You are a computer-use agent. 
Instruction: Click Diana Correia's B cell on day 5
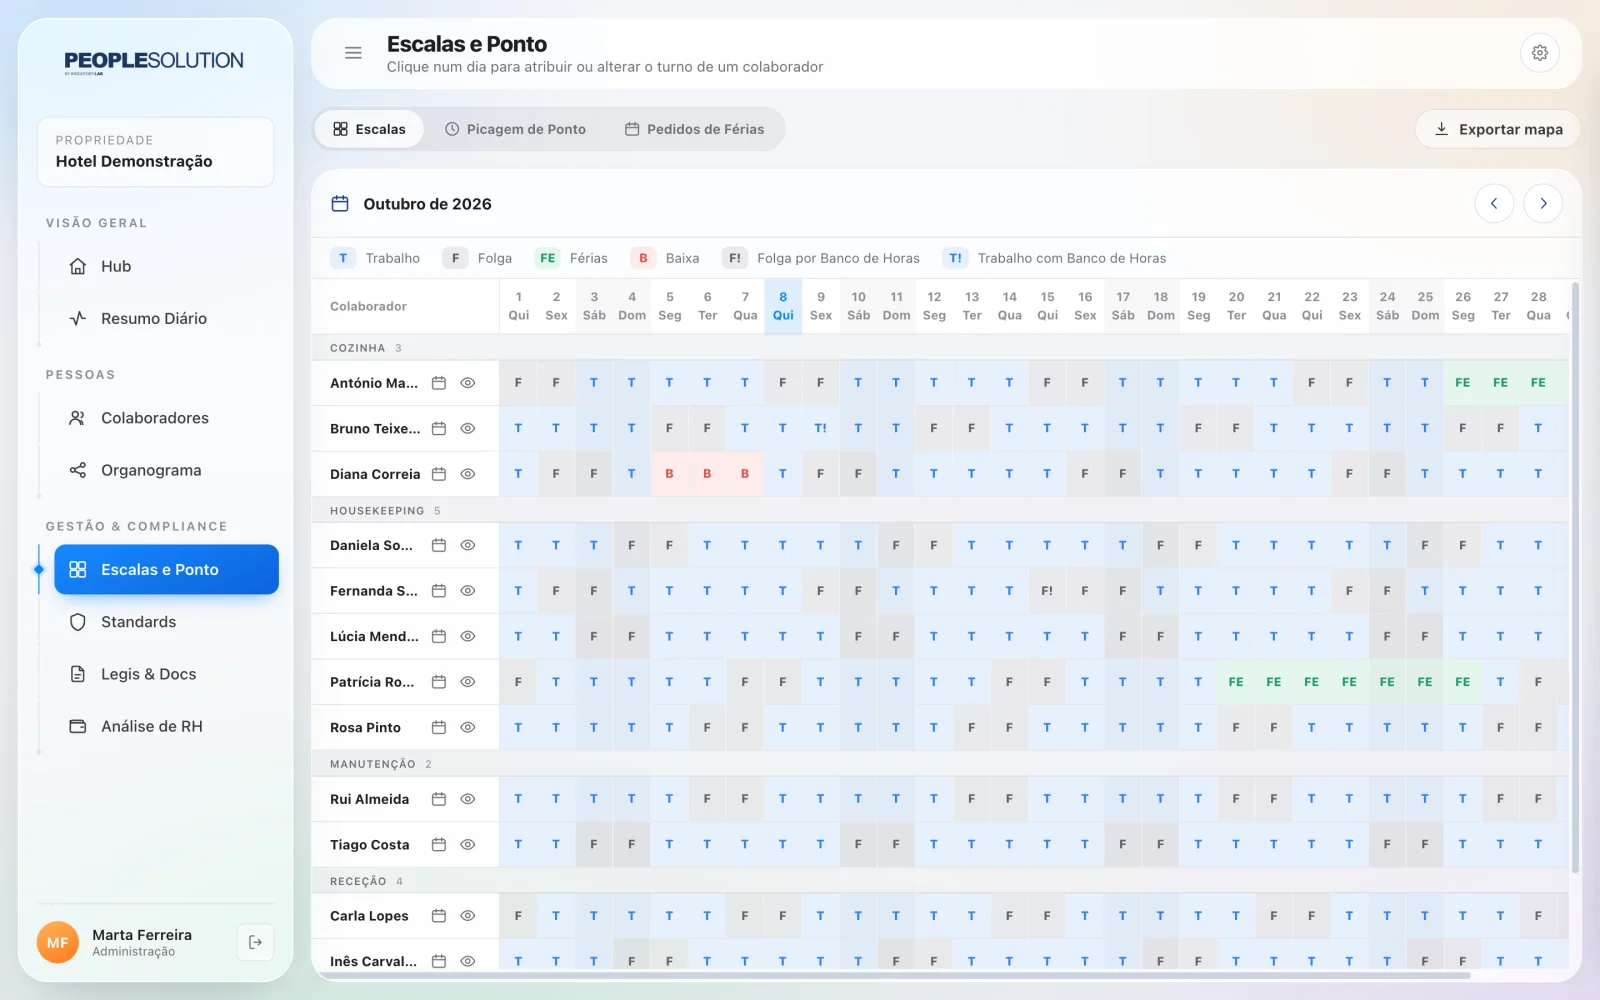(669, 474)
